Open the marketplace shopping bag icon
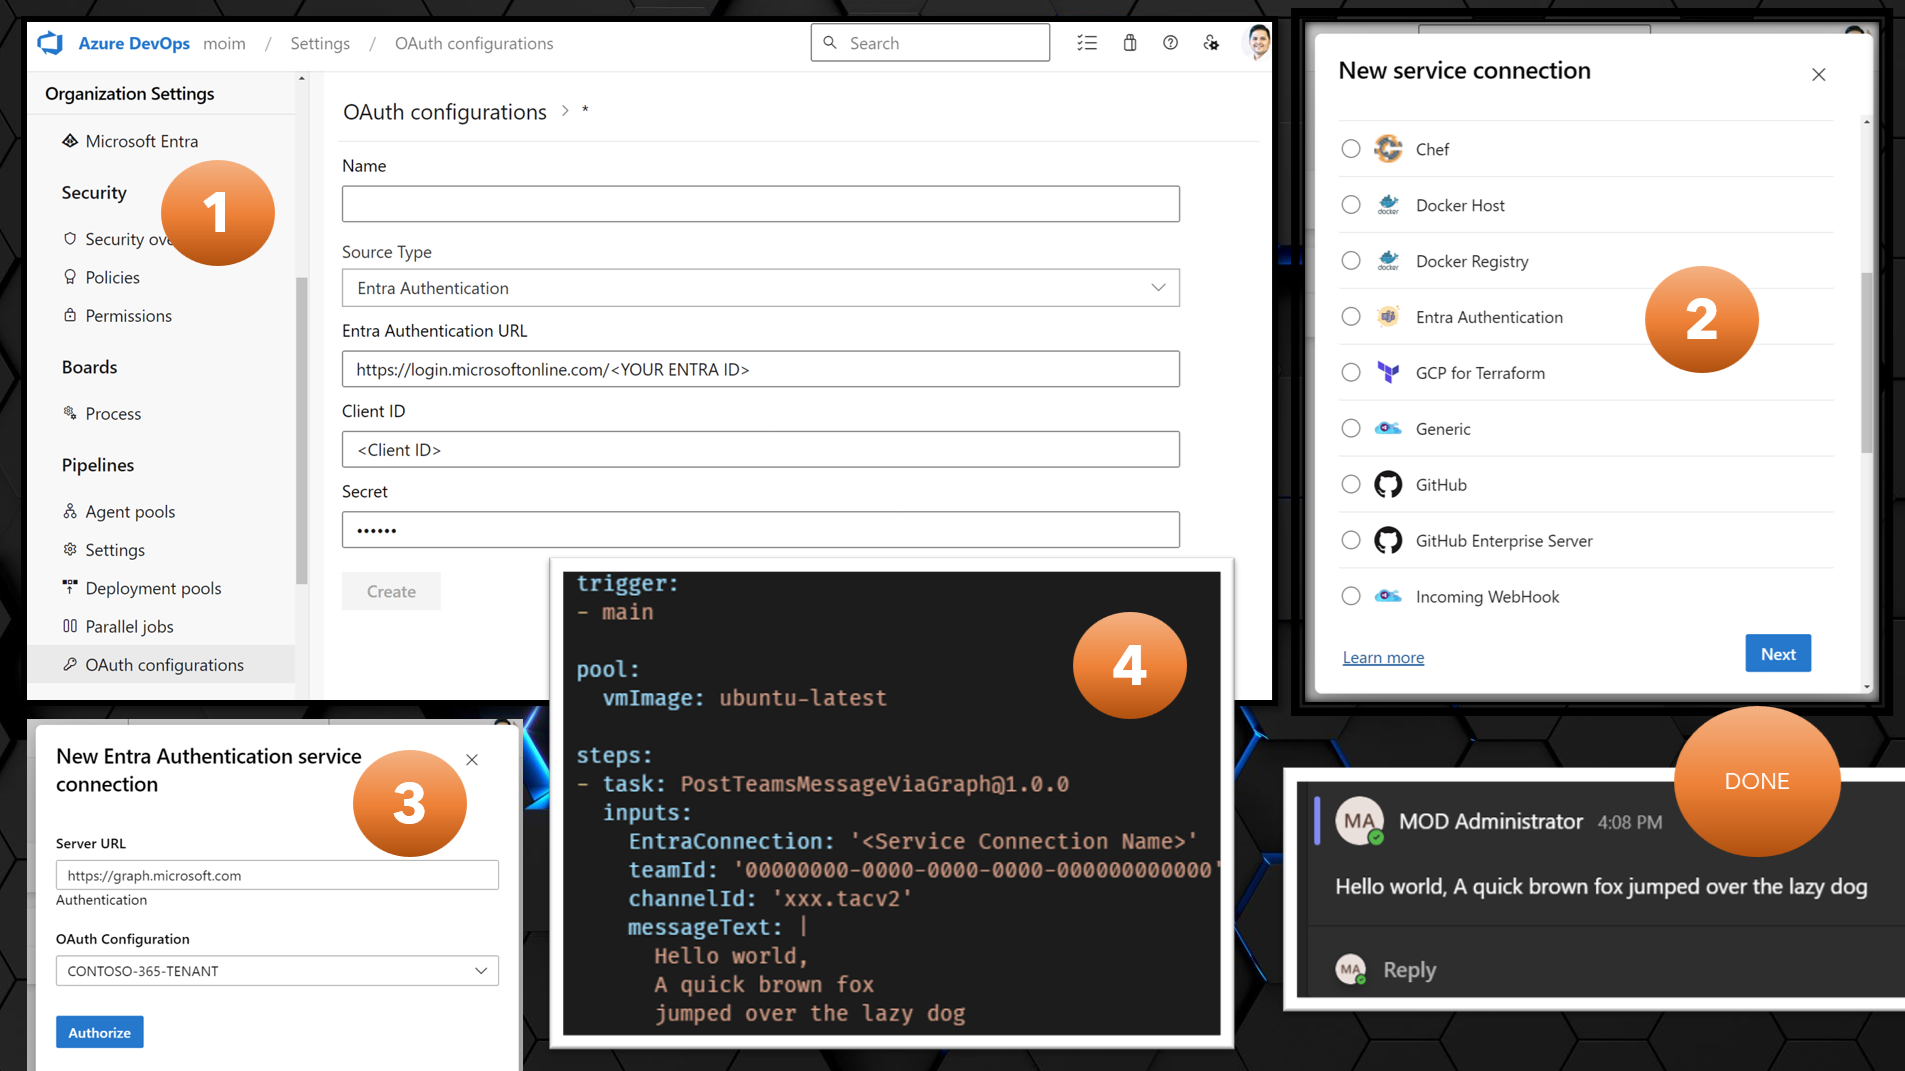This screenshot has height=1071, width=1905. [1130, 43]
